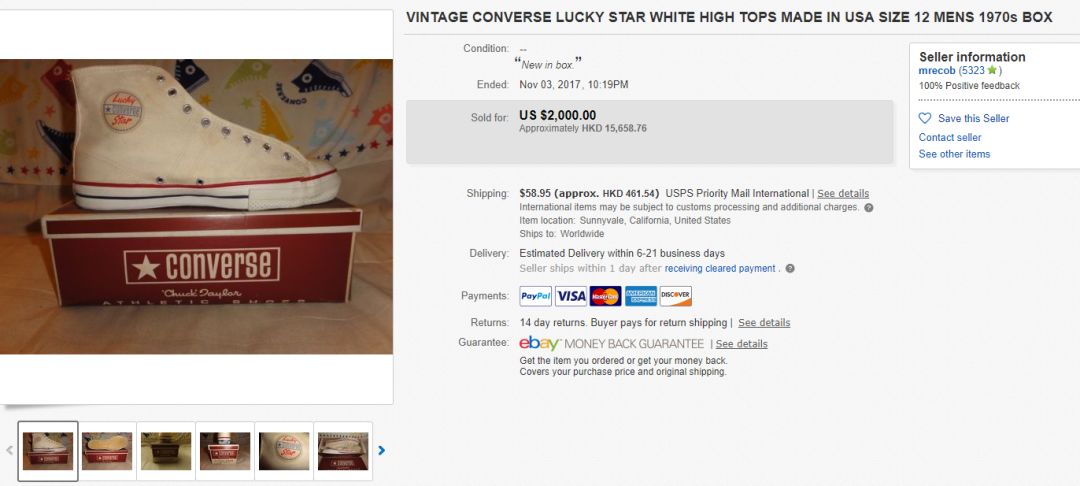Image resolution: width=1080 pixels, height=486 pixels.
Task: View the seller's other items
Action: coord(954,154)
